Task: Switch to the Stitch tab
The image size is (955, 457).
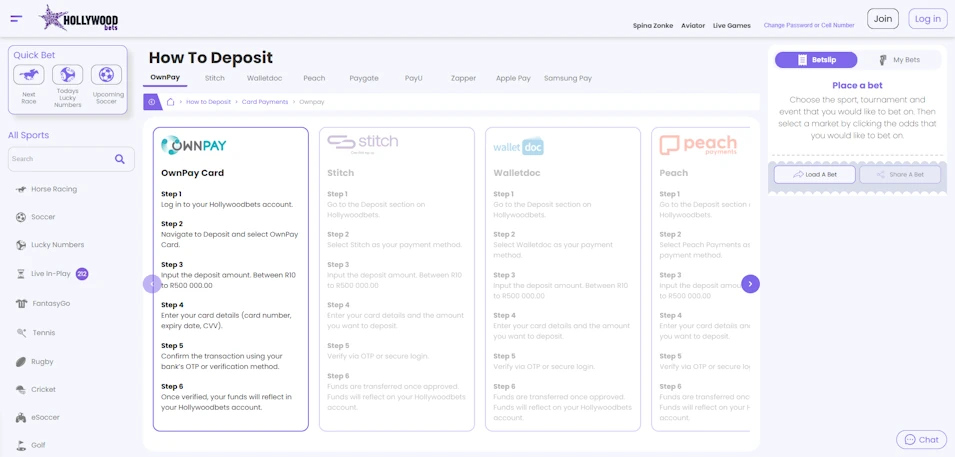Action: tap(215, 78)
